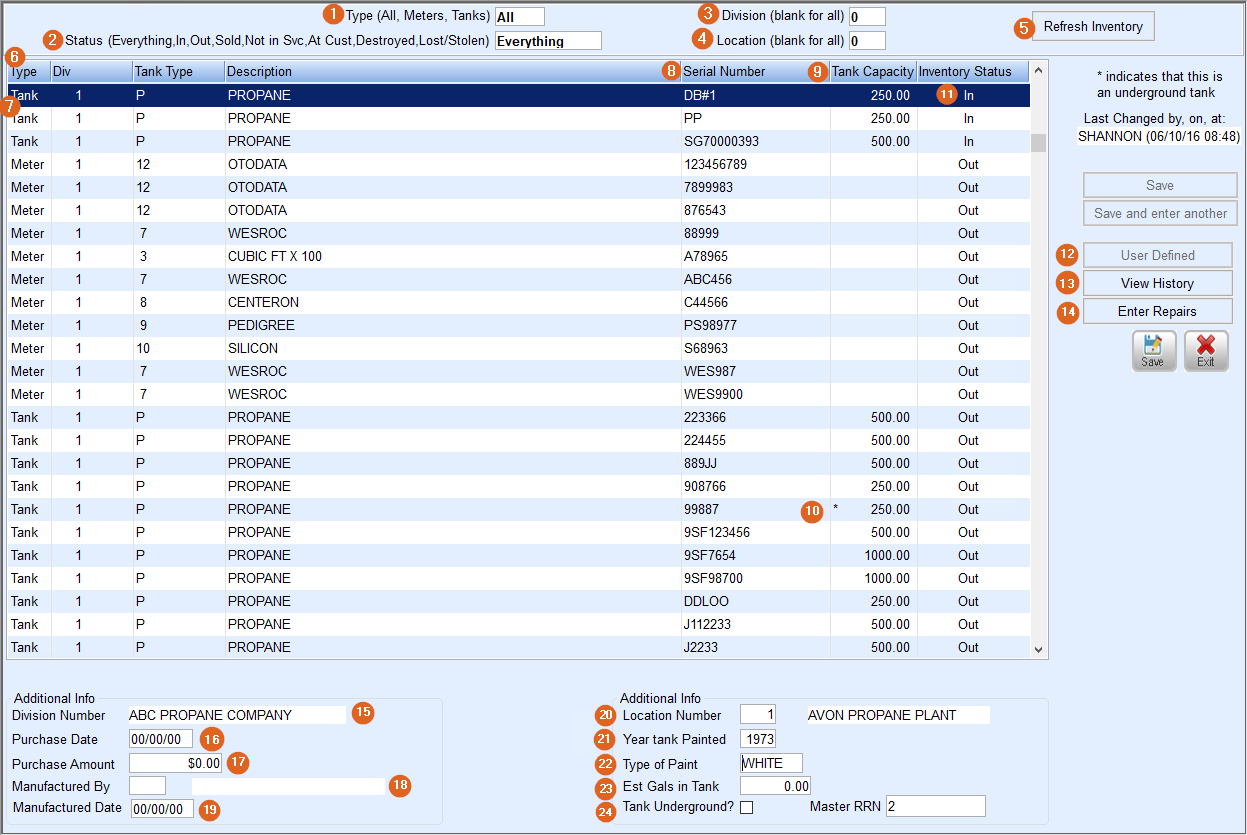
Task: Click the Division filter input field
Action: (867, 16)
